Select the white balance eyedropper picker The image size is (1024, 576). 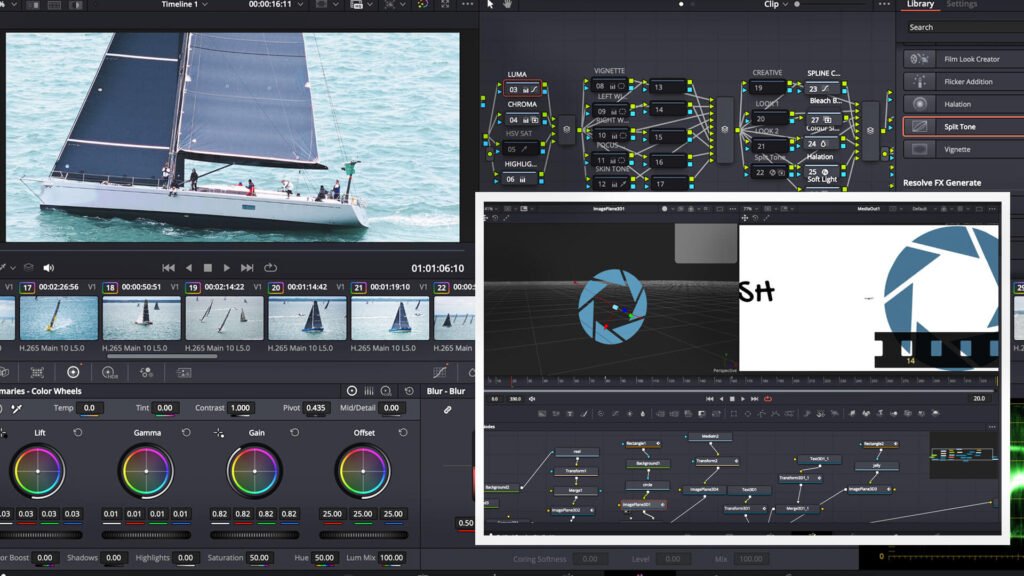point(16,409)
